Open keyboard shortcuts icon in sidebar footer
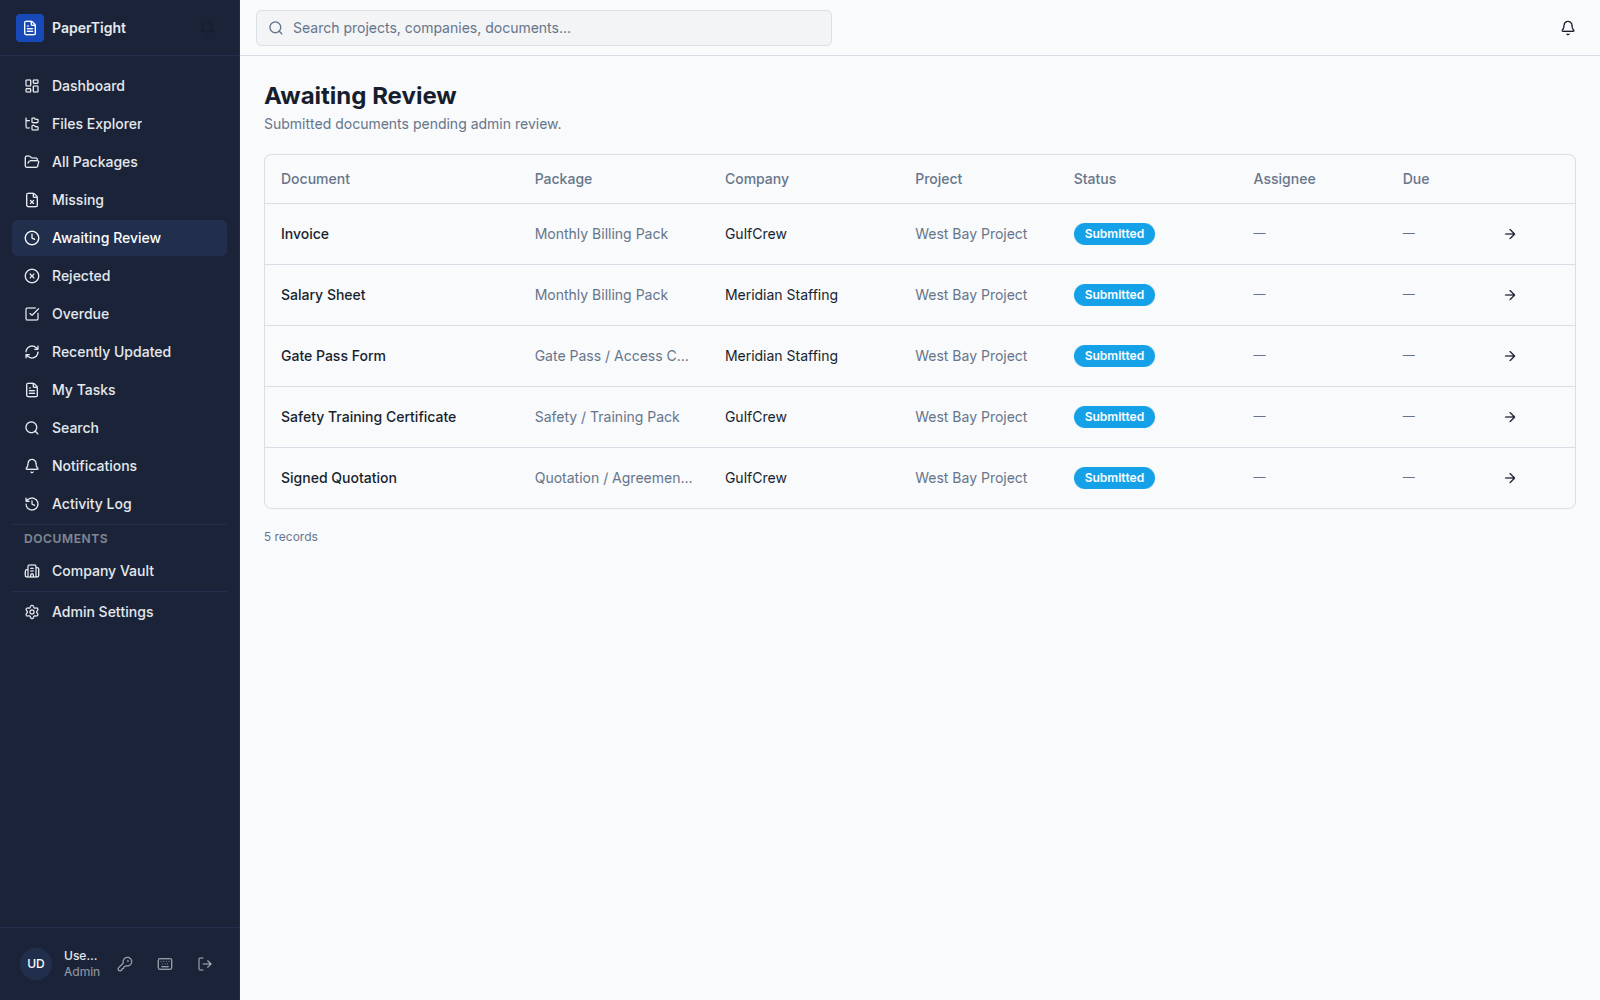The width and height of the screenshot is (1600, 1000). coord(165,964)
